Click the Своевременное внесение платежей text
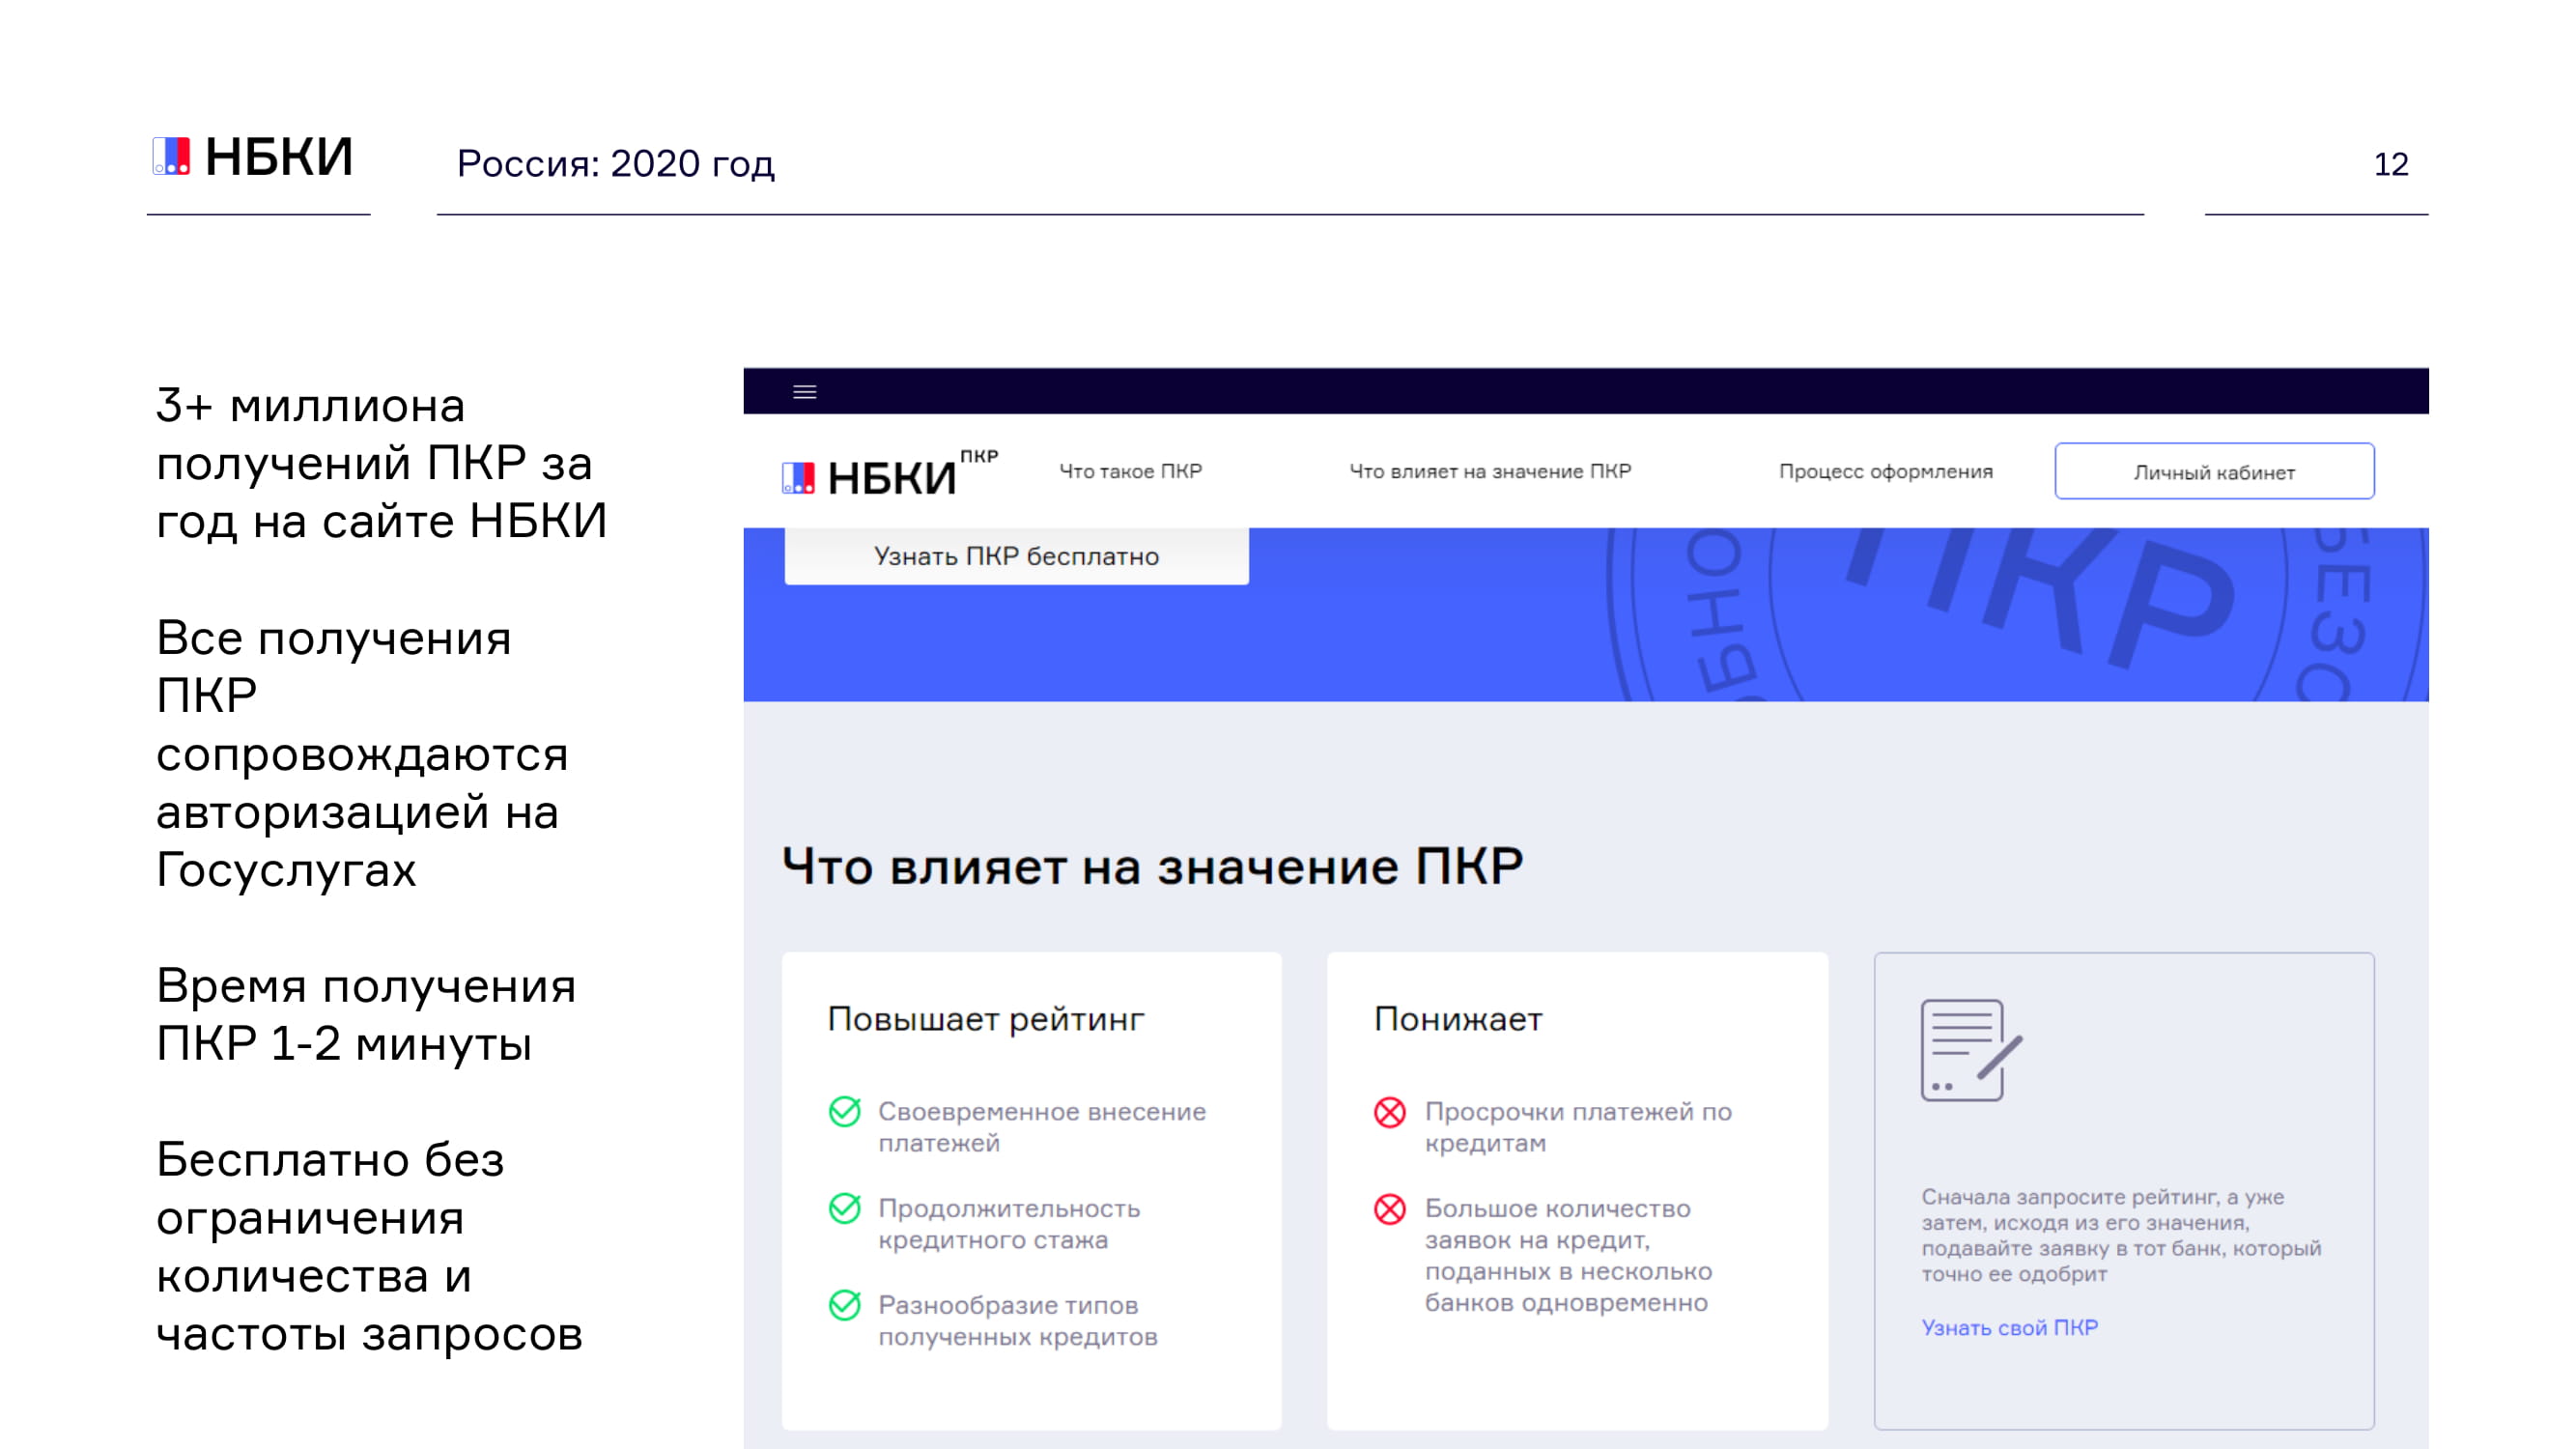The image size is (2576, 1449). [1042, 1127]
